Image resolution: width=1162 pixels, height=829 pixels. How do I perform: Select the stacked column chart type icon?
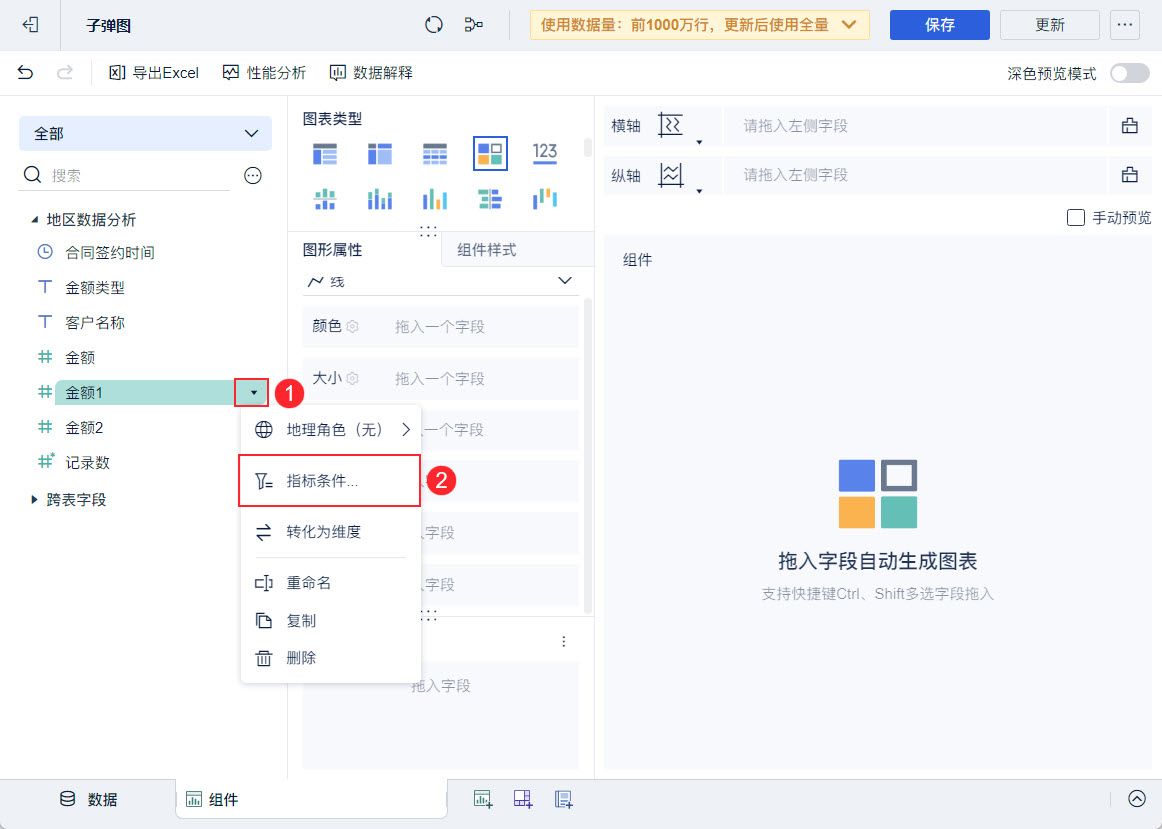(x=435, y=199)
